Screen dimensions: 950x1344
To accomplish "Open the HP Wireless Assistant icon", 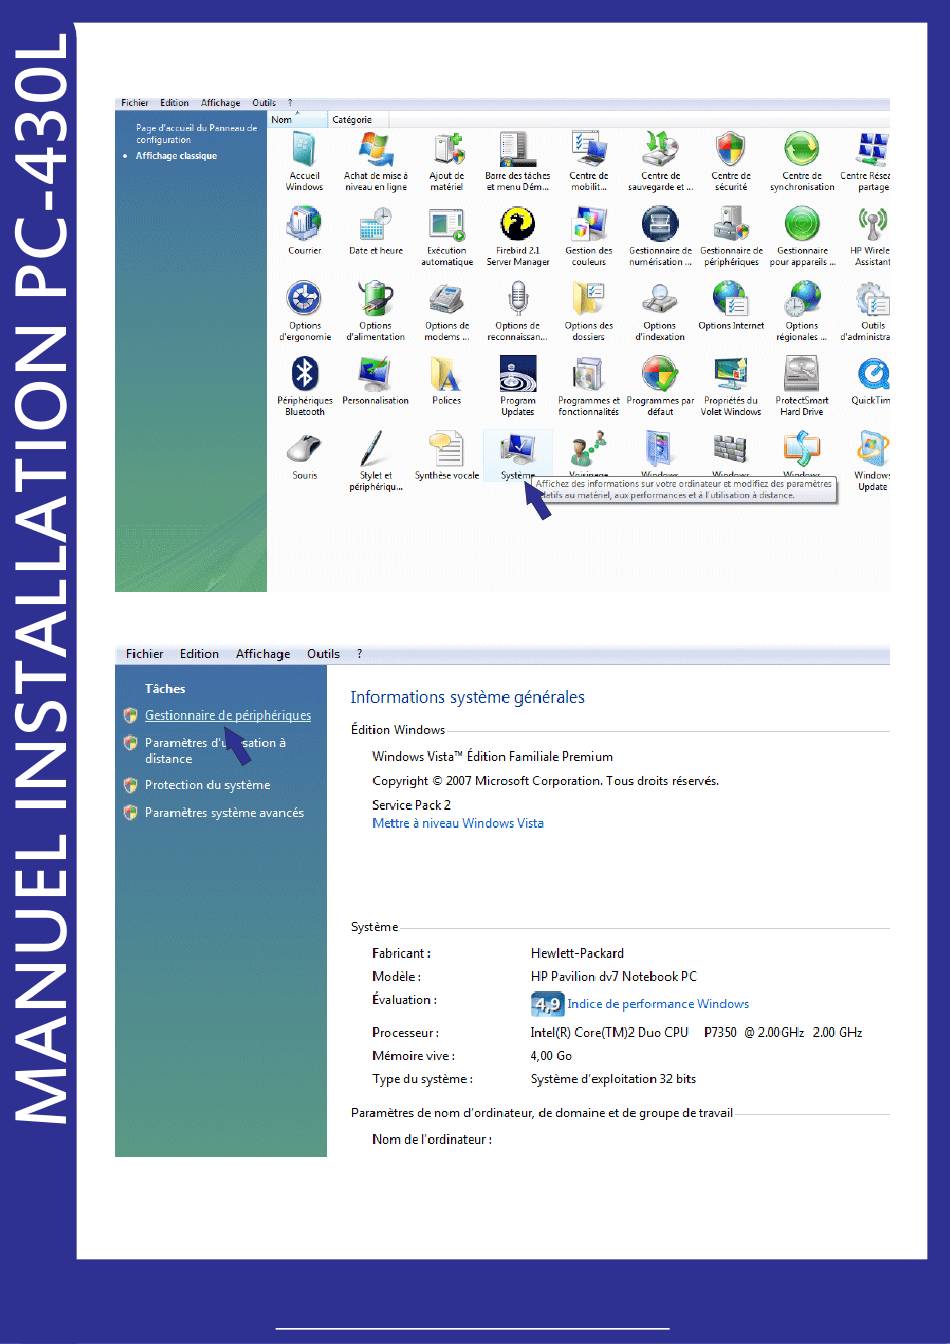I will 873,225.
